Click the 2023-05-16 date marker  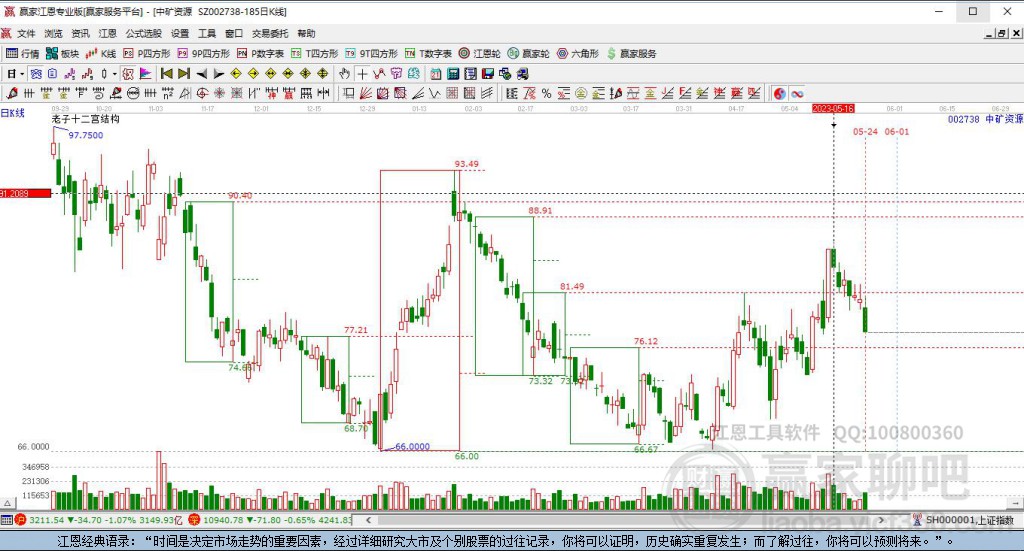point(833,108)
